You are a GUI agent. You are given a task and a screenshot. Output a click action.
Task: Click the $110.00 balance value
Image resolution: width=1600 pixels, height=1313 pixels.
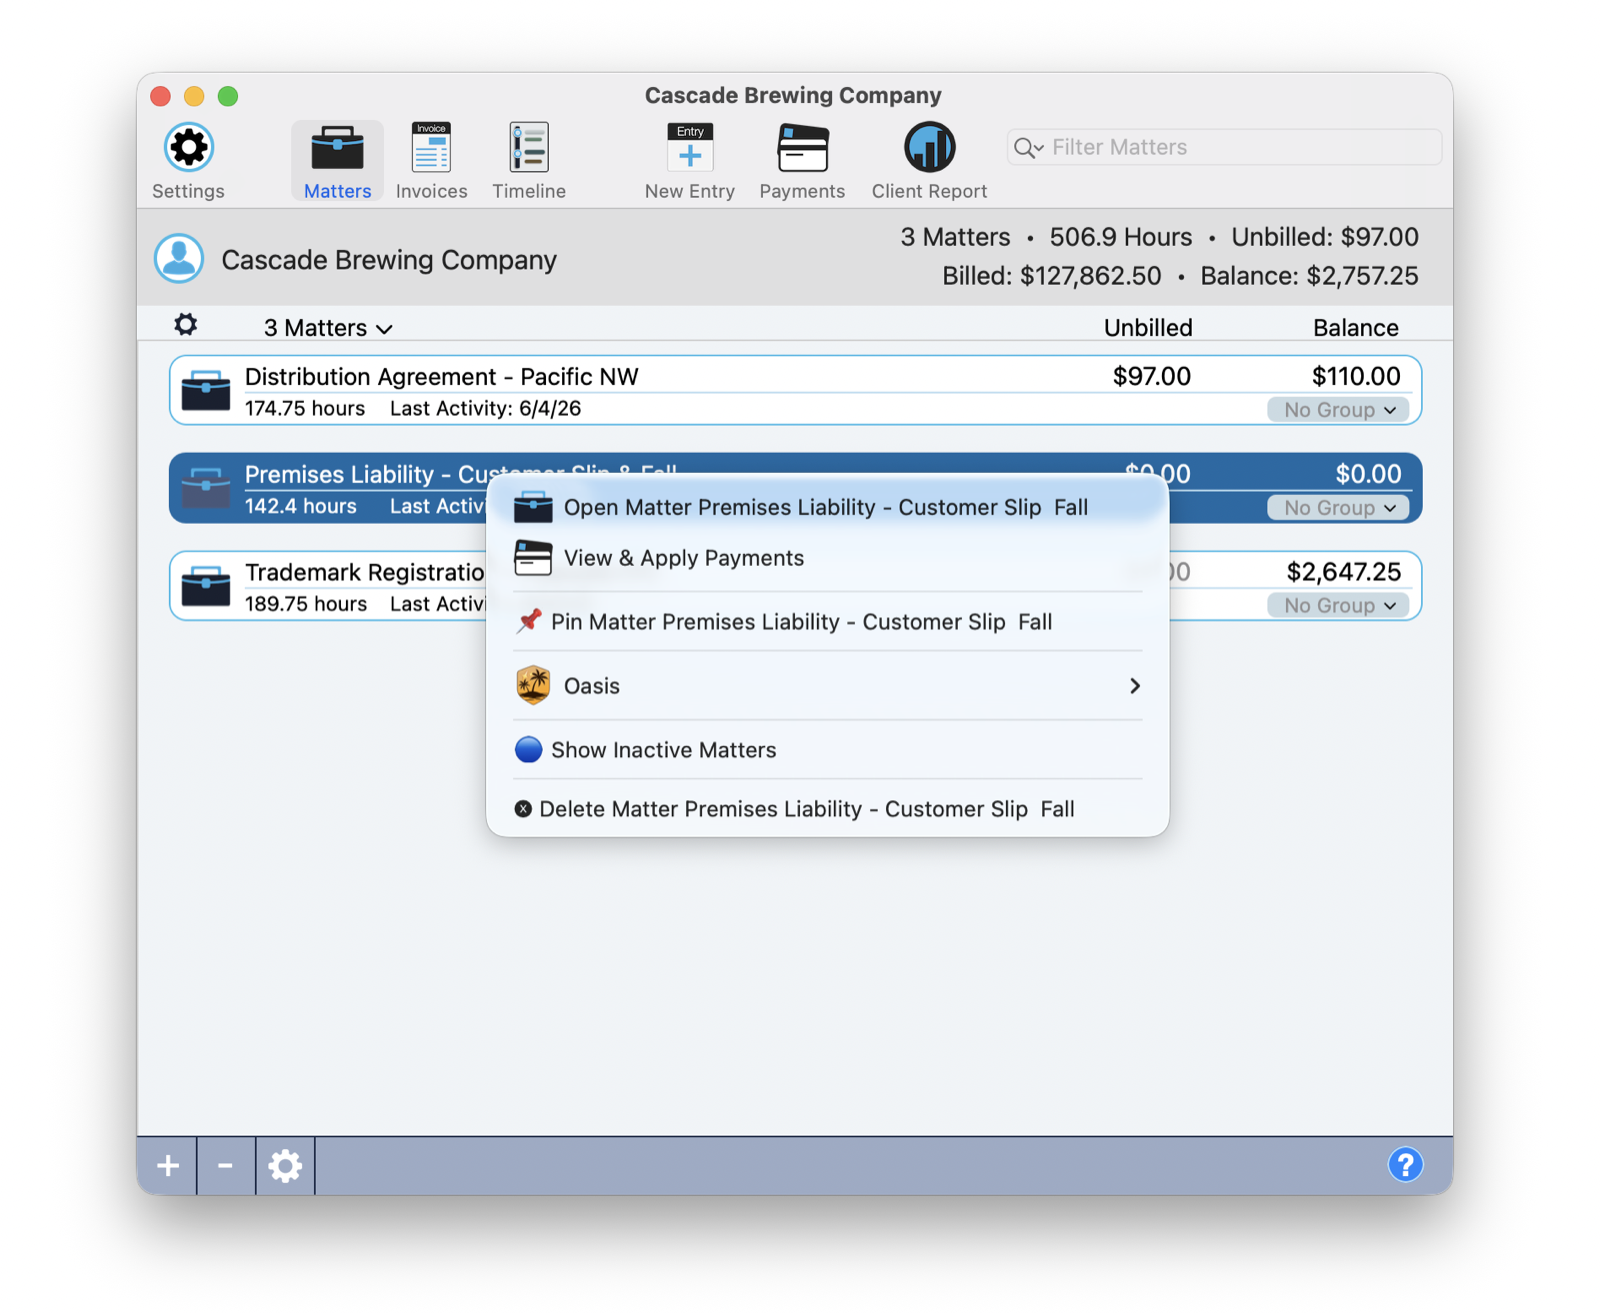point(1356,376)
